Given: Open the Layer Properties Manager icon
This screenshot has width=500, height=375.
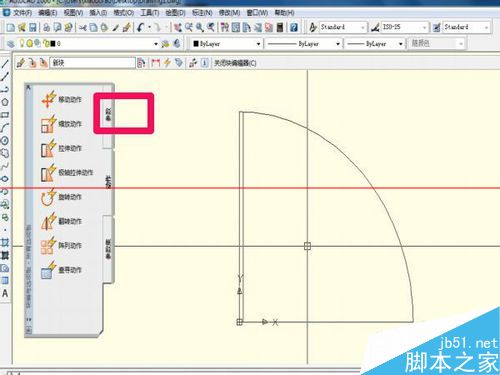Looking at the screenshot, I should 11,44.
